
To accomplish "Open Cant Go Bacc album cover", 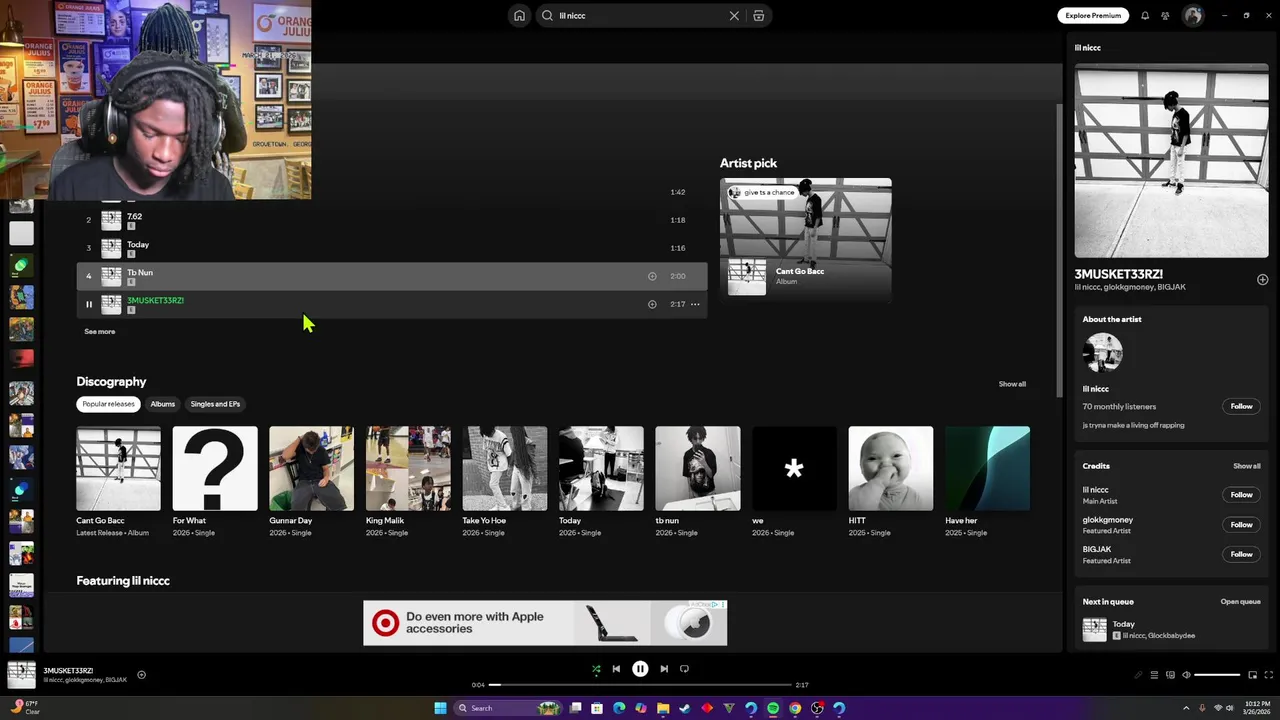I will coord(118,469).
